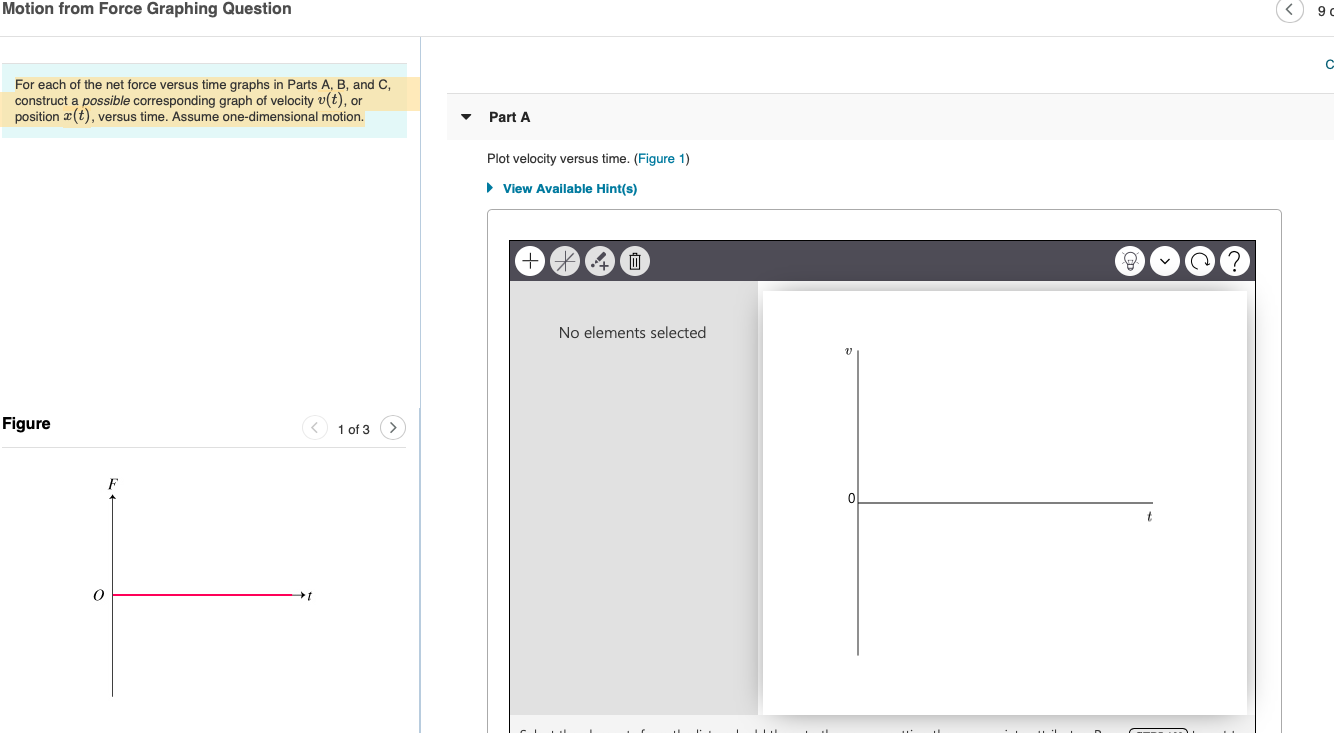Image resolution: width=1334 pixels, height=733 pixels.
Task: Advance to the next figure
Action: coord(392,427)
